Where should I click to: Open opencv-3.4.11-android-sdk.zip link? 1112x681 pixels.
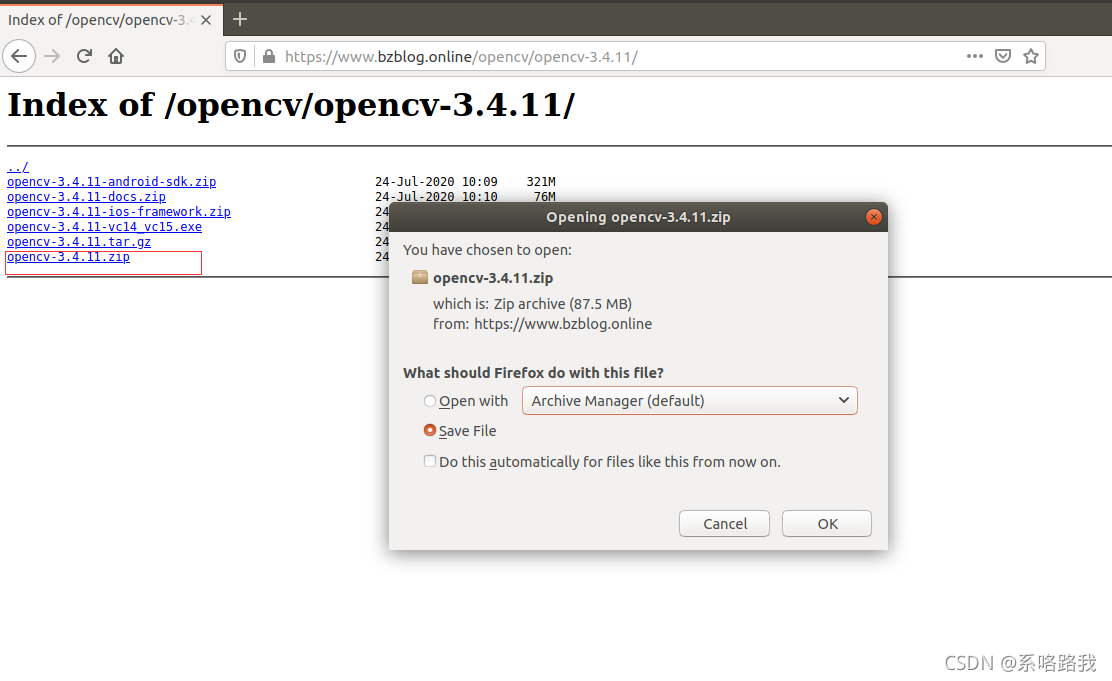click(111, 182)
